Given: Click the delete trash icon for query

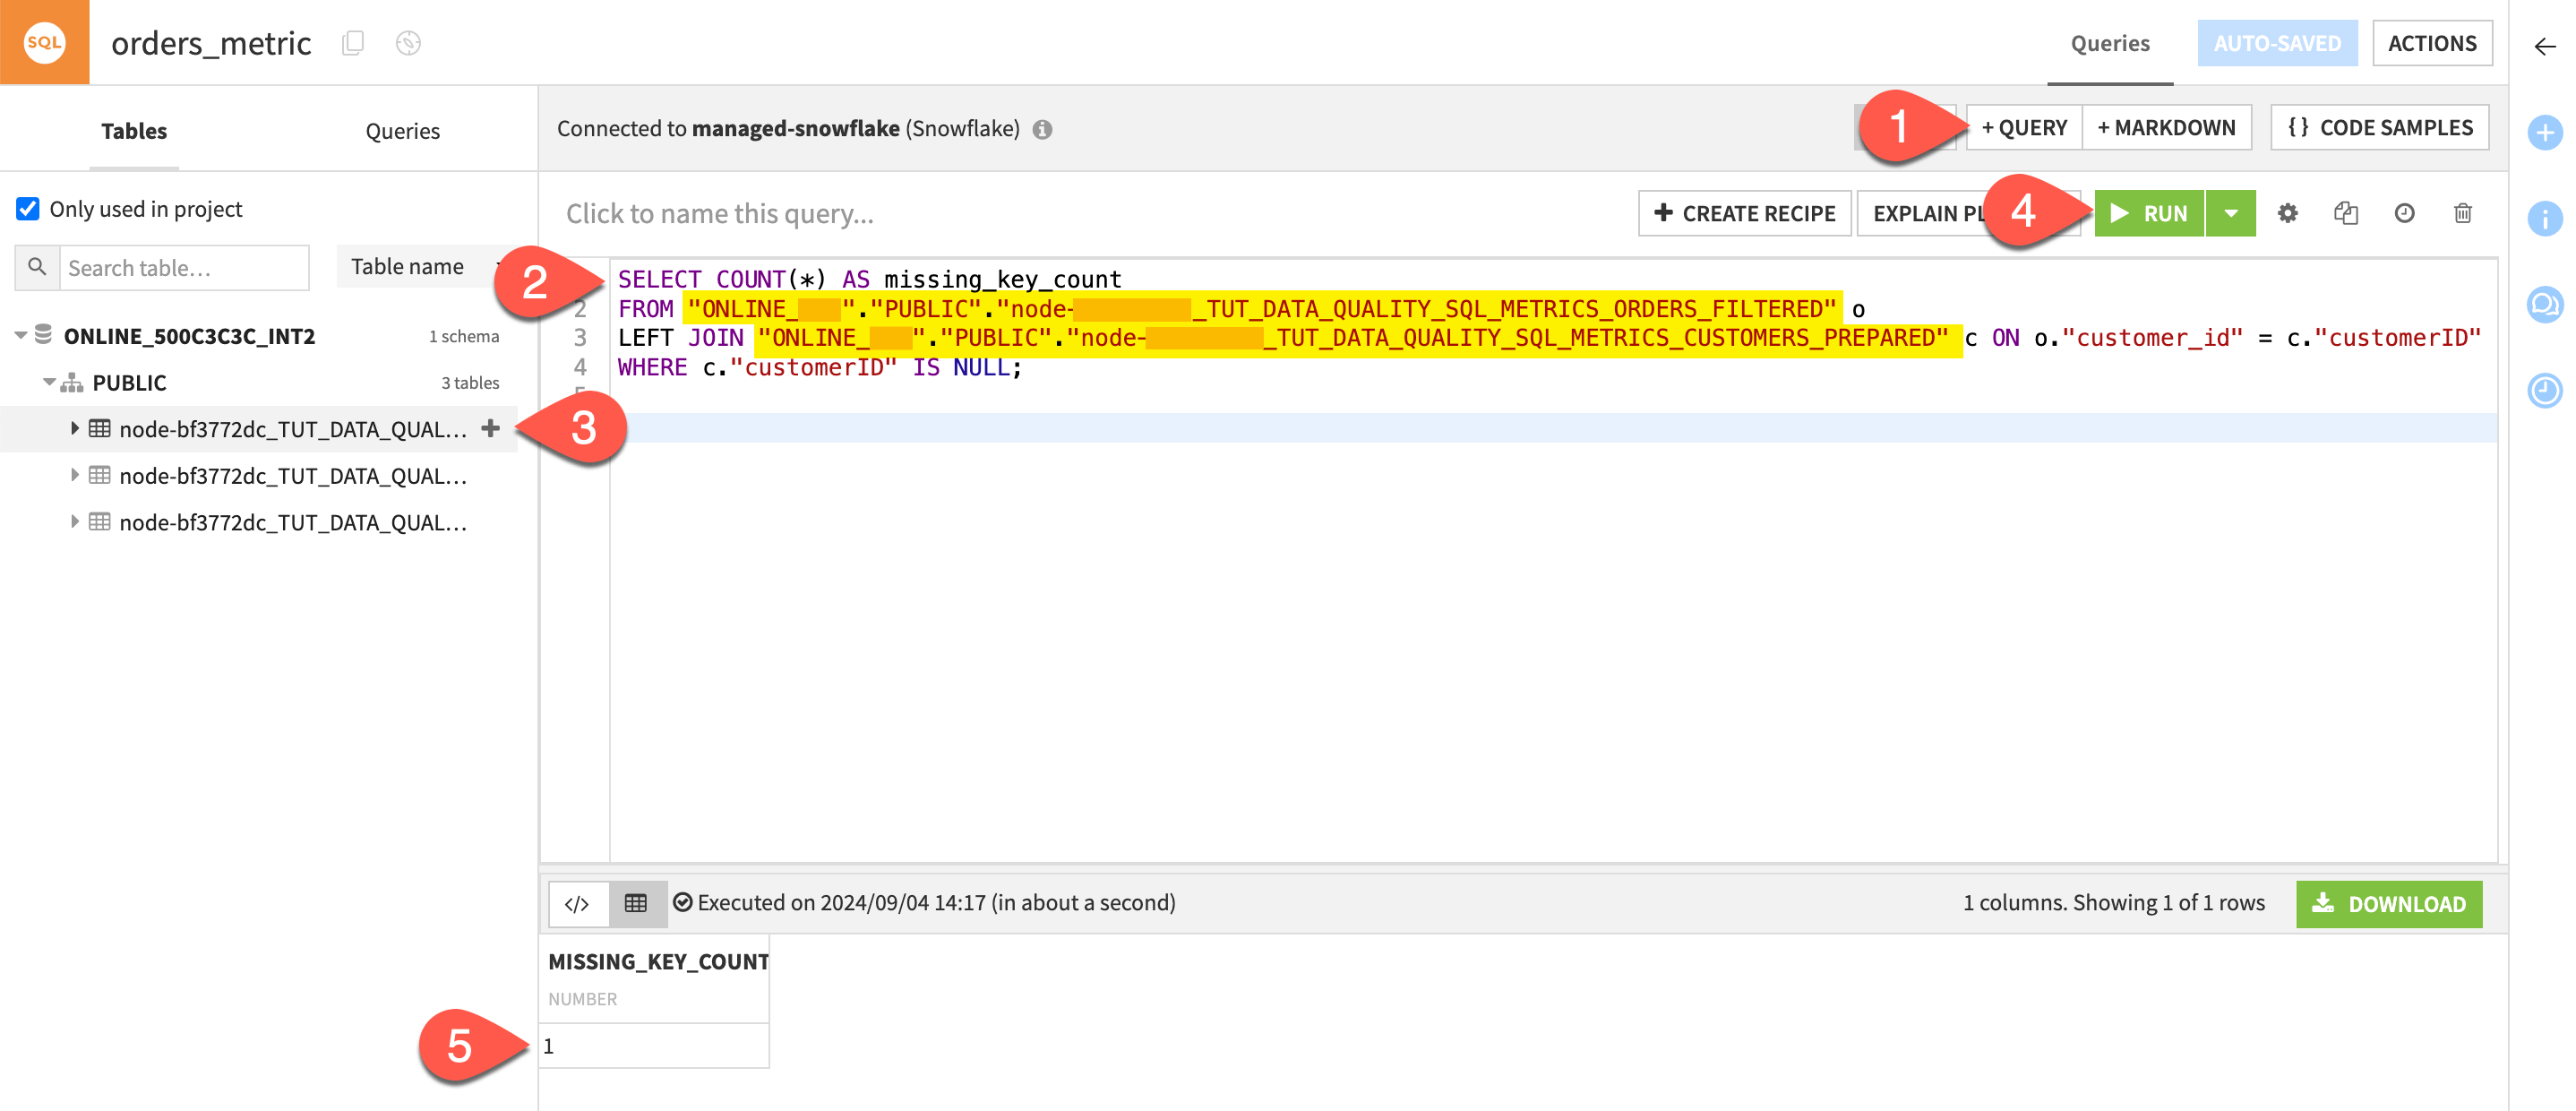Looking at the screenshot, I should pos(2462,212).
